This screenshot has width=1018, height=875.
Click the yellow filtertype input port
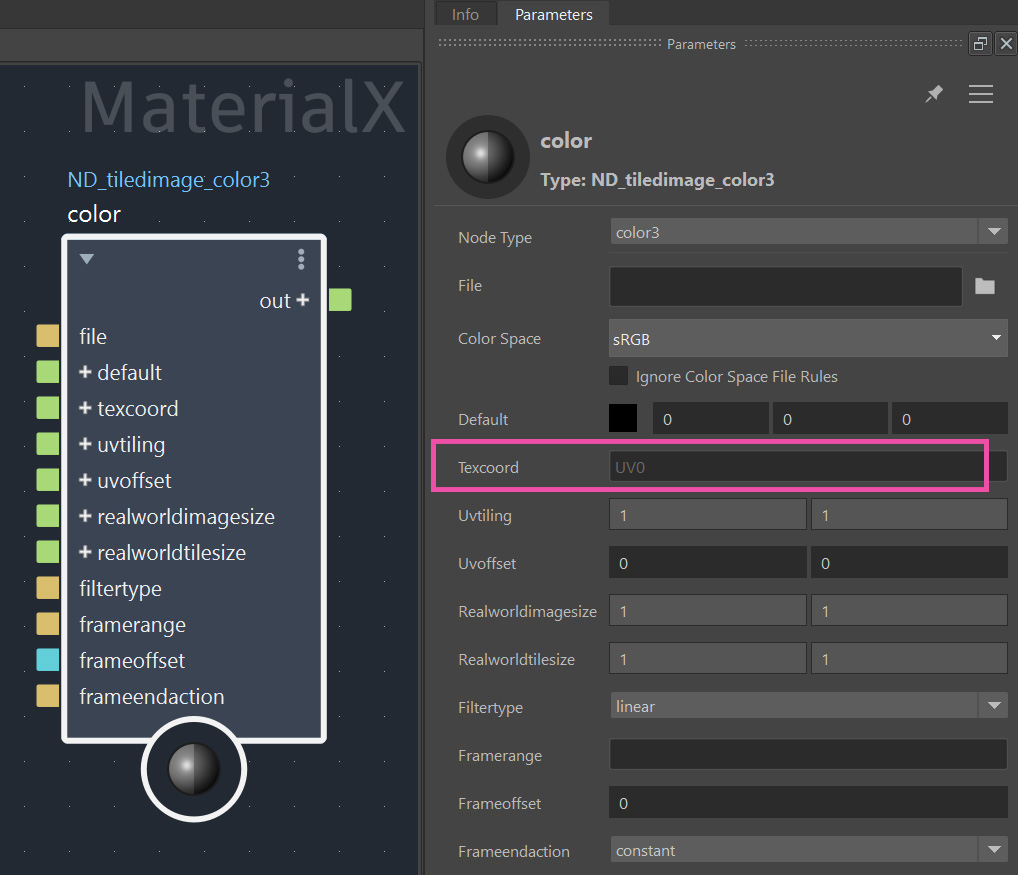tap(47, 588)
